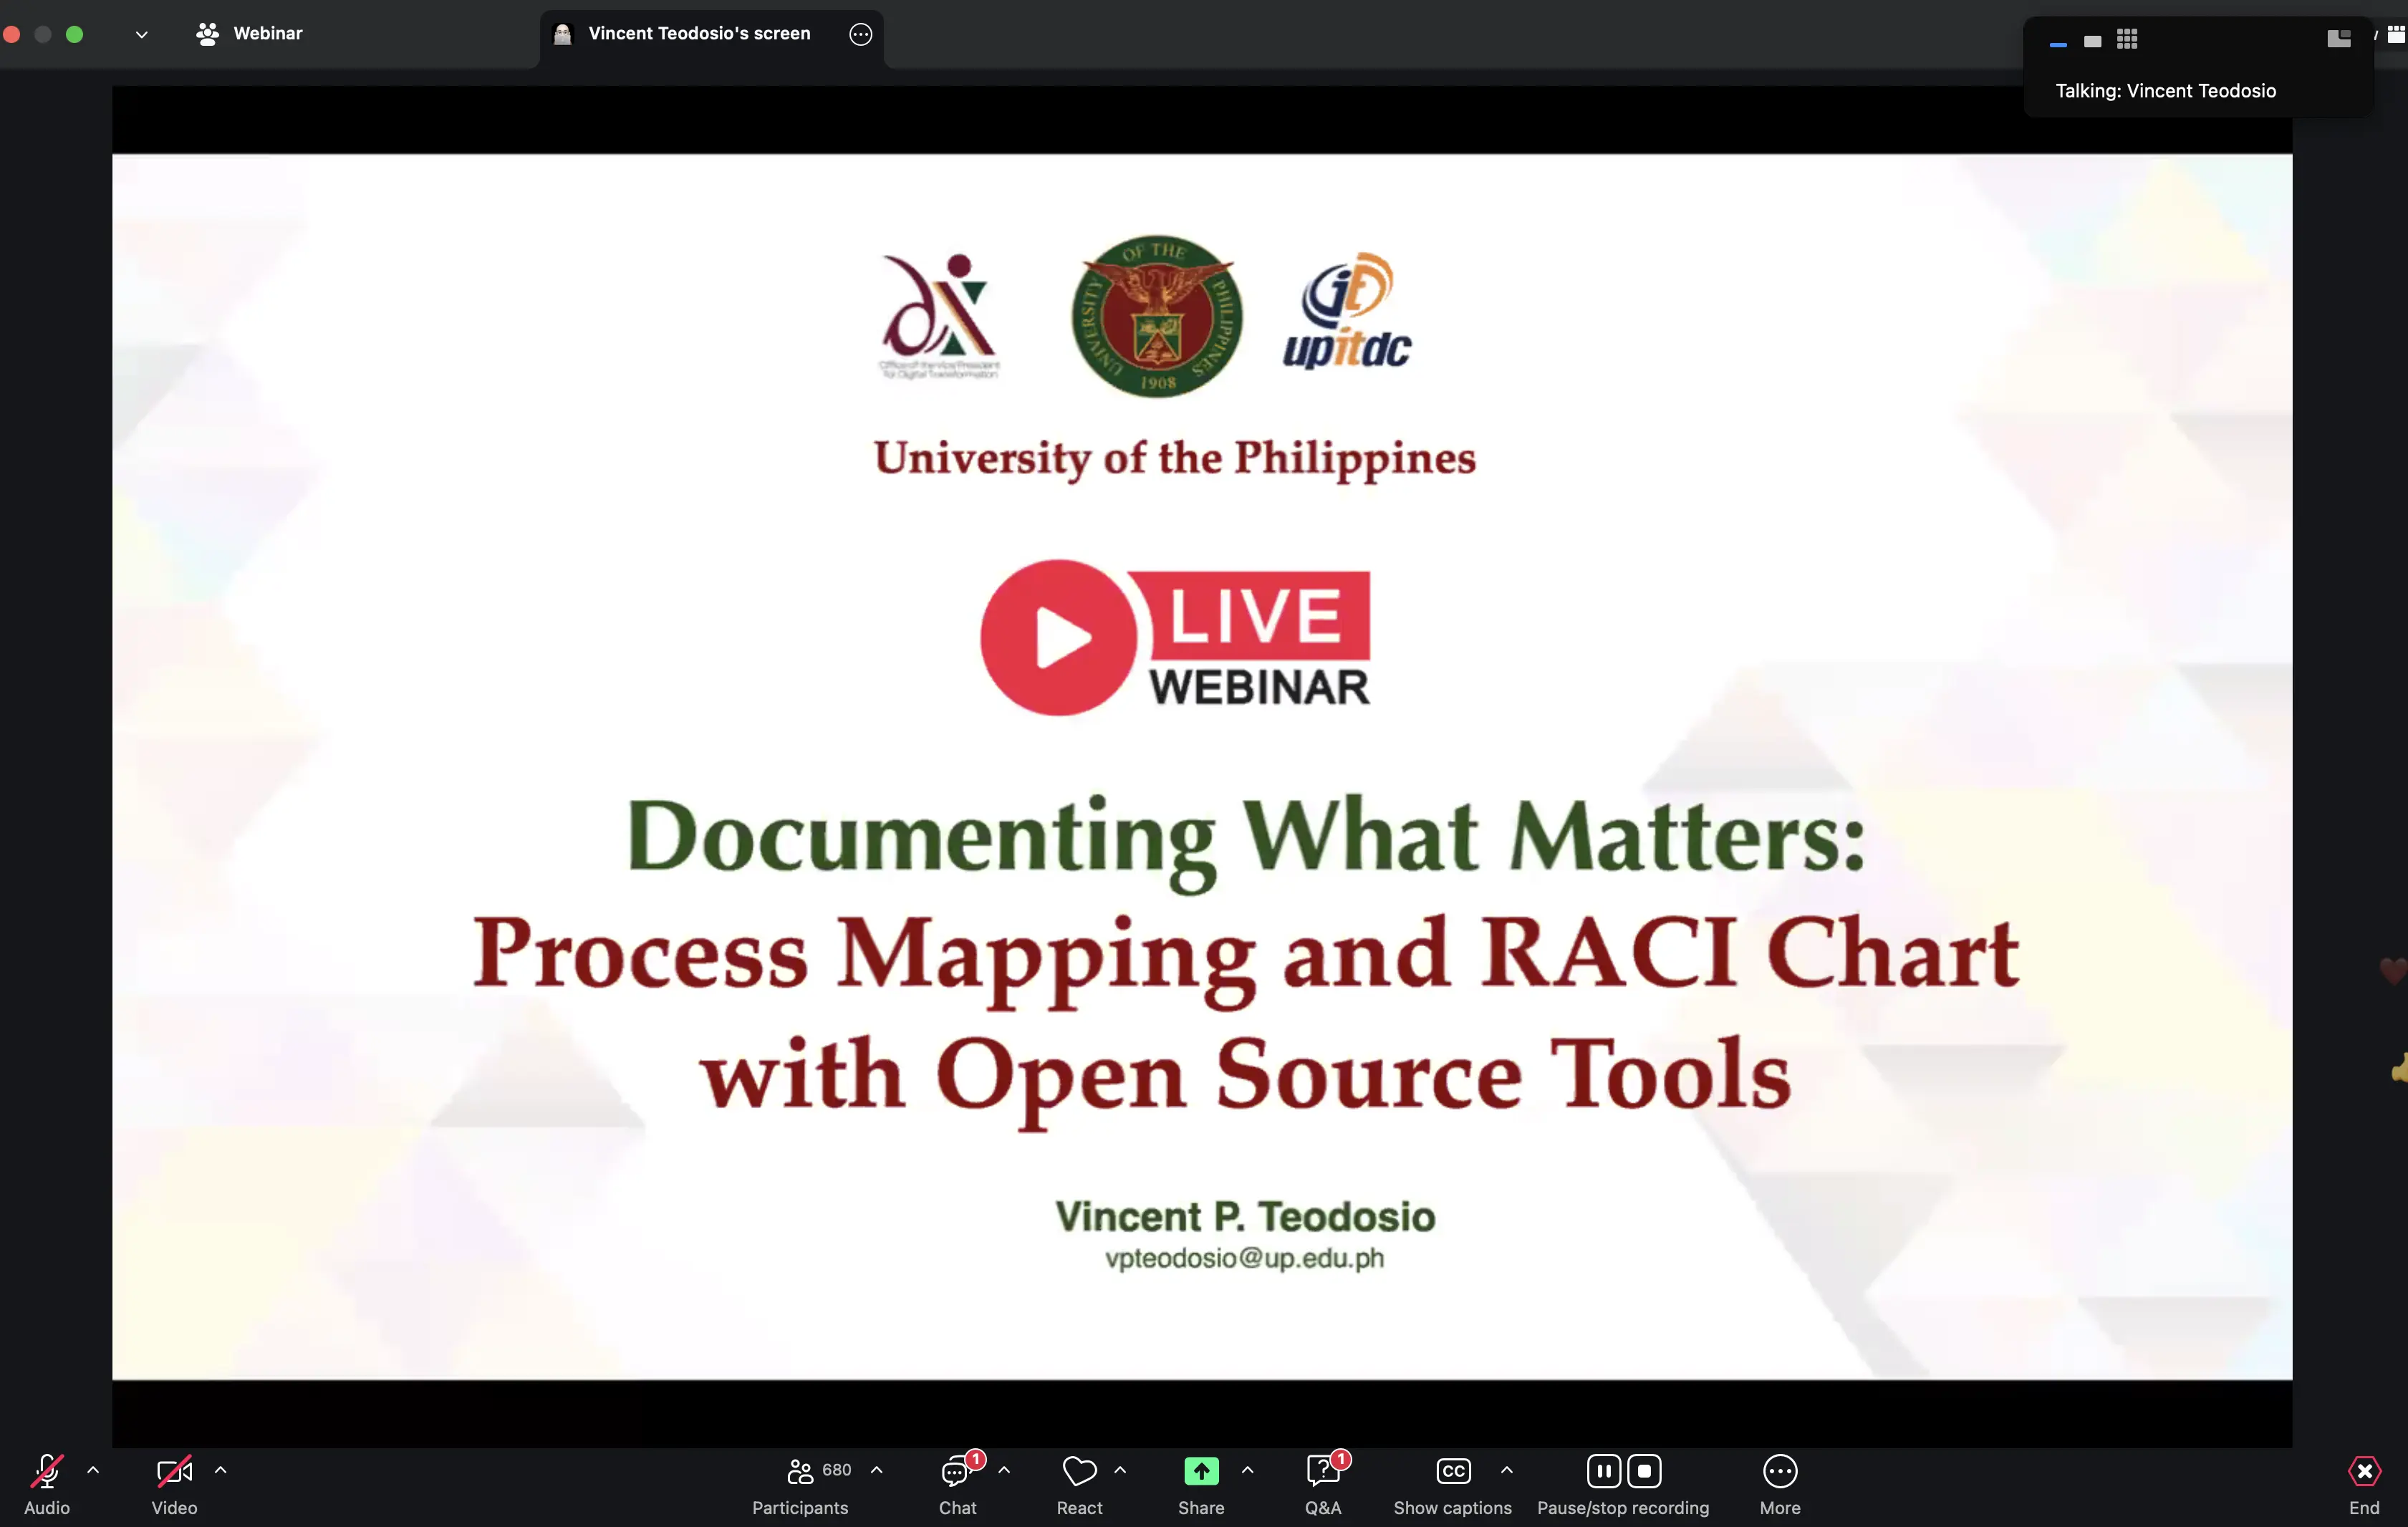This screenshot has height=1527, width=2408.
Task: Click the Talking: Vincent Teodosio label
Action: [x=2165, y=91]
